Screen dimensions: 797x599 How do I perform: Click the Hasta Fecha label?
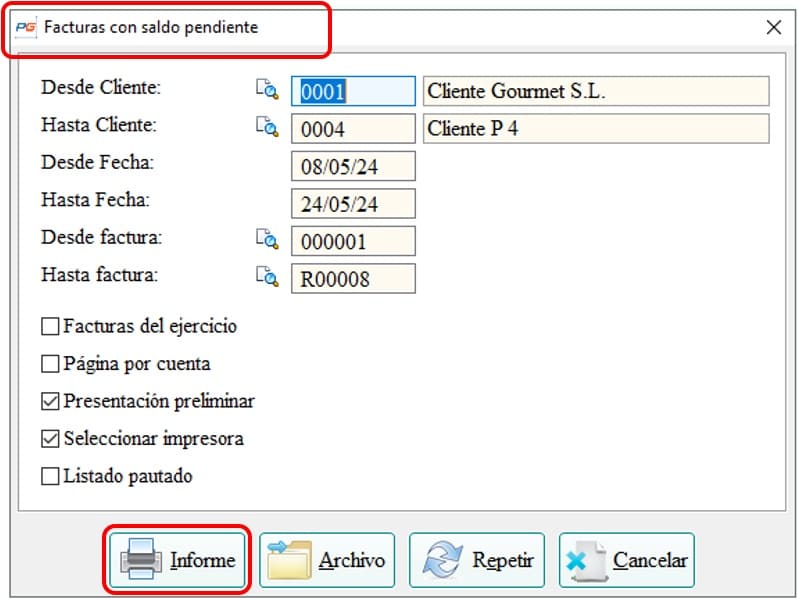(96, 200)
